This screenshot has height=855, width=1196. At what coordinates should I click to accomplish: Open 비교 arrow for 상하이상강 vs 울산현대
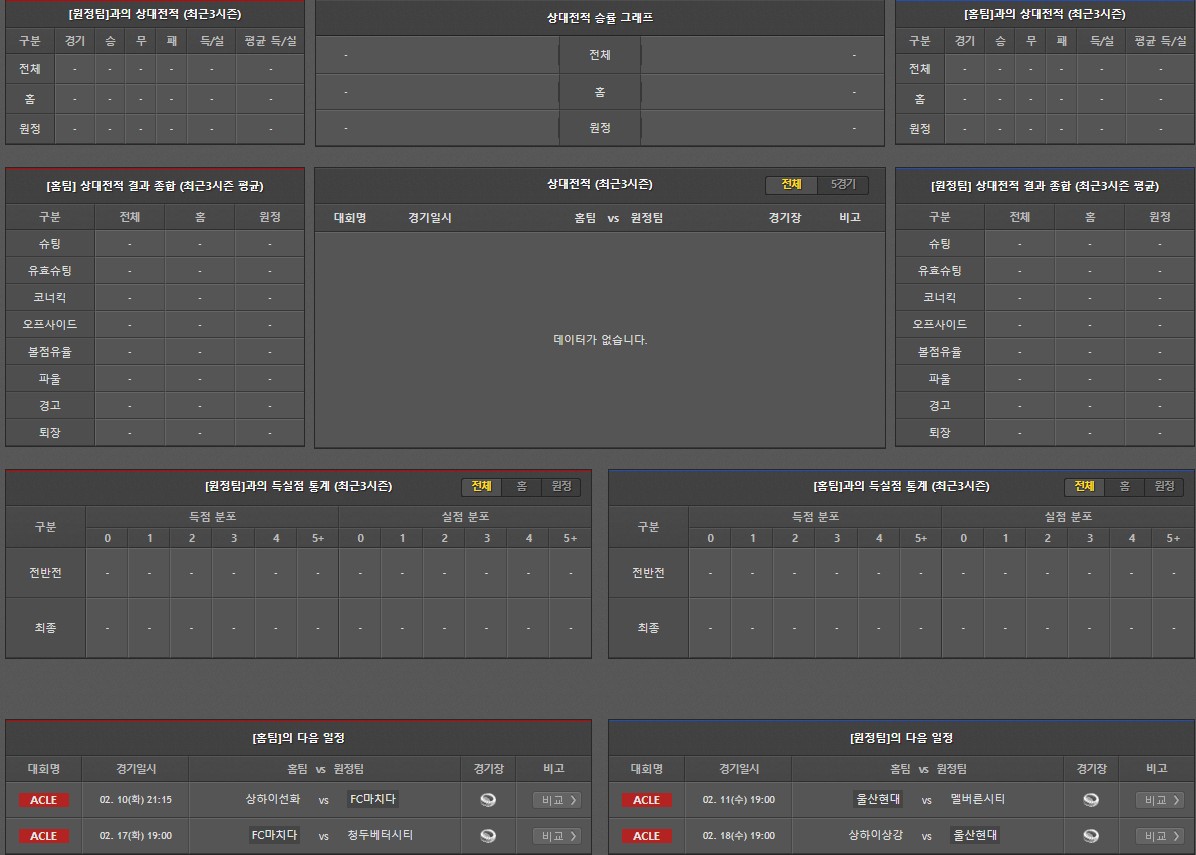point(1160,836)
